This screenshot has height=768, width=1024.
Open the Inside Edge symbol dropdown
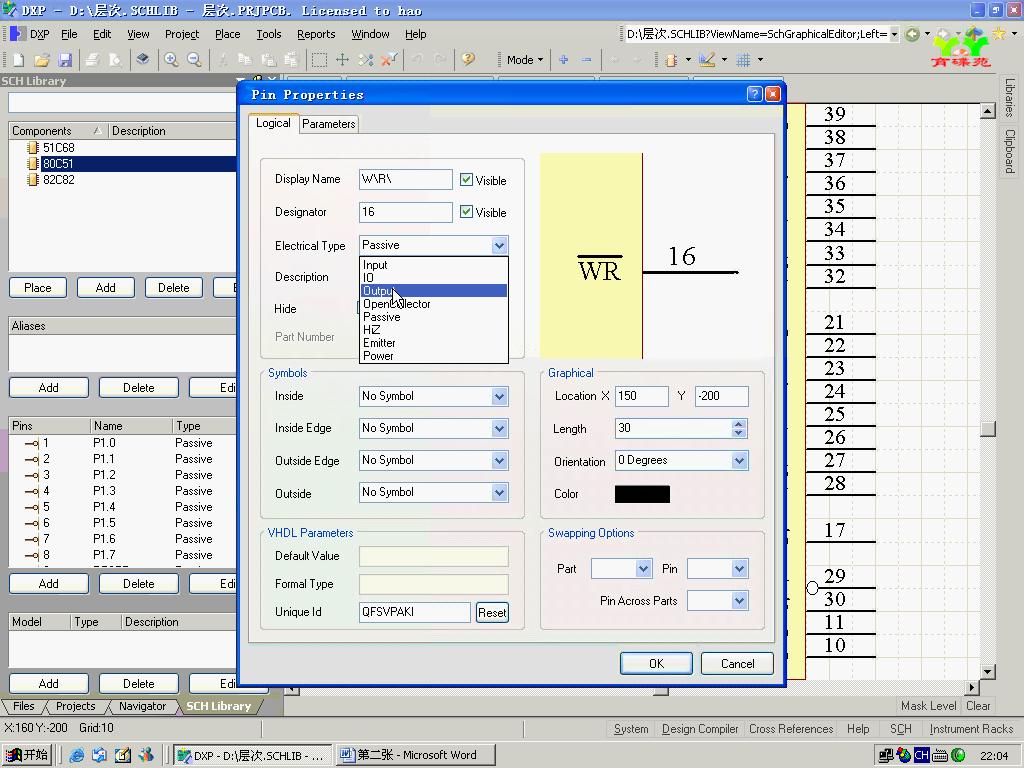tap(500, 428)
